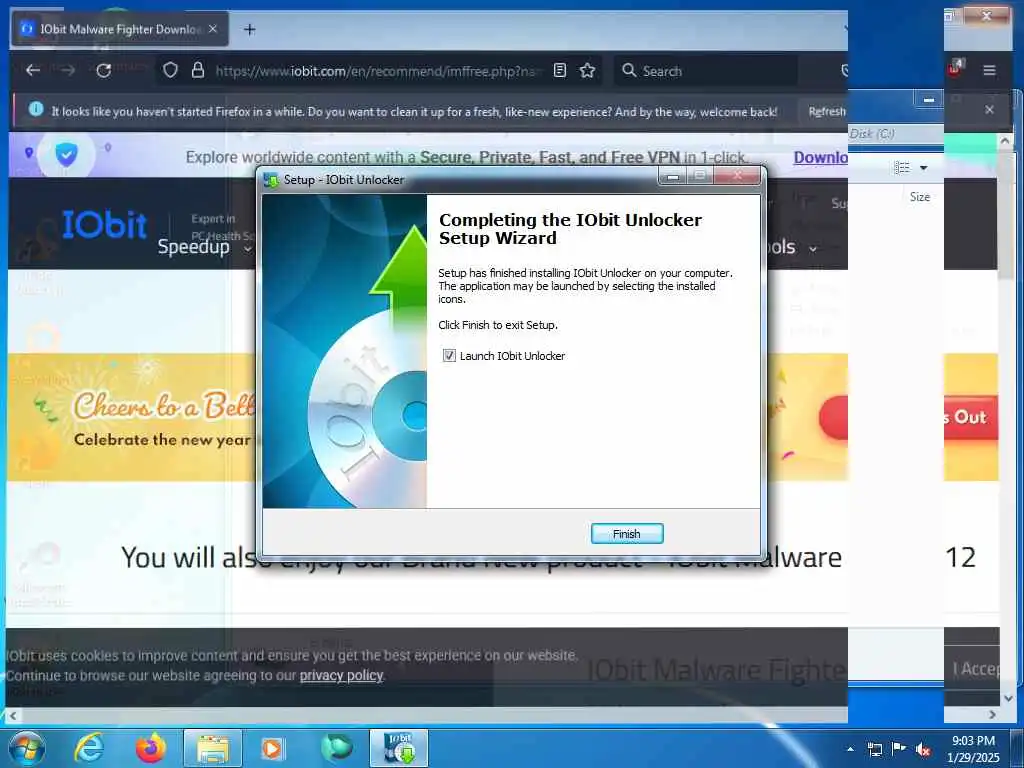Click the info icon in notification bar
This screenshot has height=768, width=1024.
click(36, 109)
